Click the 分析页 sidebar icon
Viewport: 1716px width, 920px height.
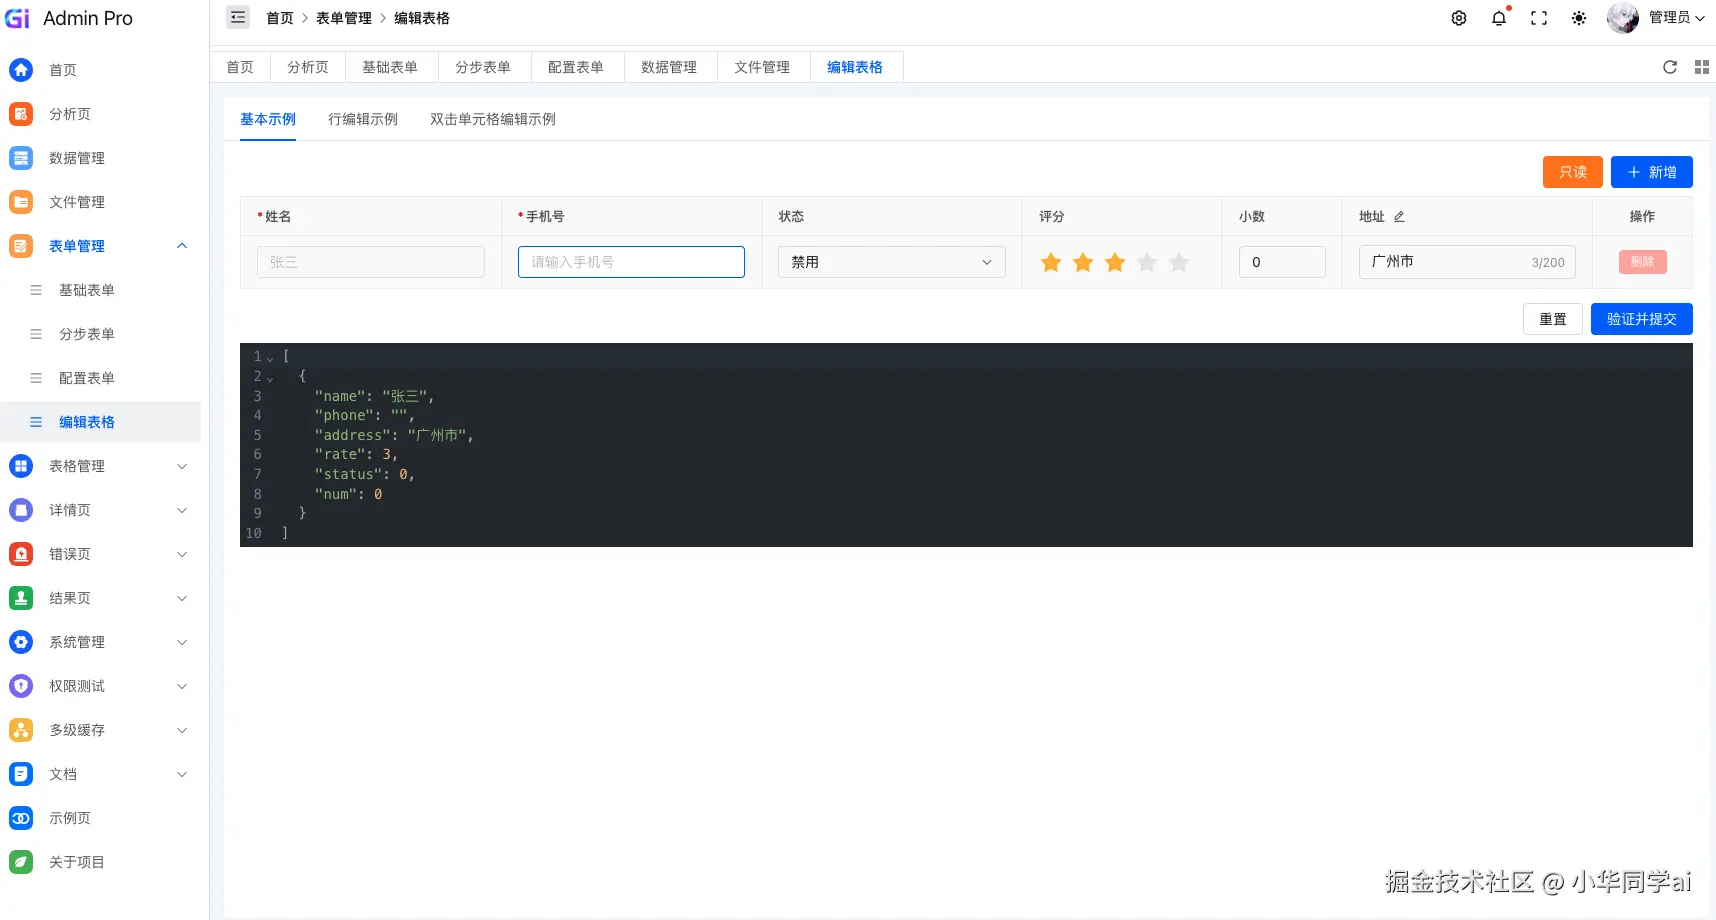21,114
